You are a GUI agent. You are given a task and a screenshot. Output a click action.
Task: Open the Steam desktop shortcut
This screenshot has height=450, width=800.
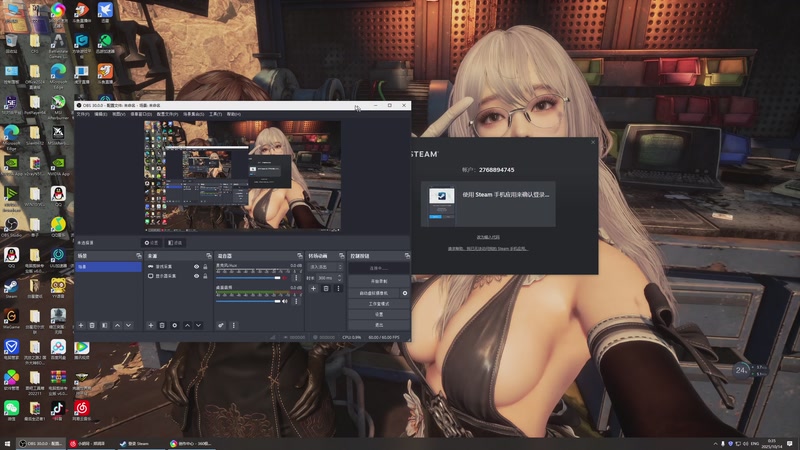point(11,288)
